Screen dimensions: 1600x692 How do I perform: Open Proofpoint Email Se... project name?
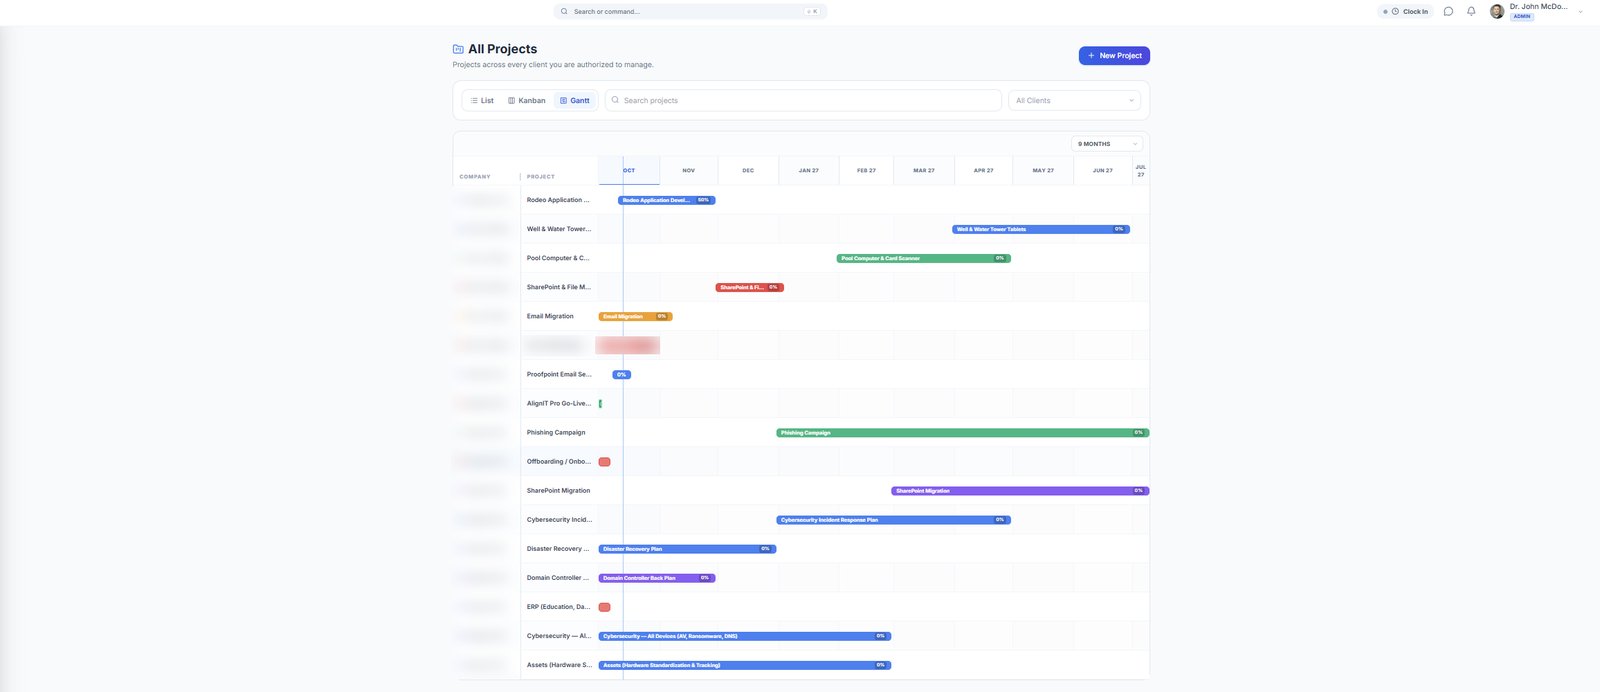[559, 374]
